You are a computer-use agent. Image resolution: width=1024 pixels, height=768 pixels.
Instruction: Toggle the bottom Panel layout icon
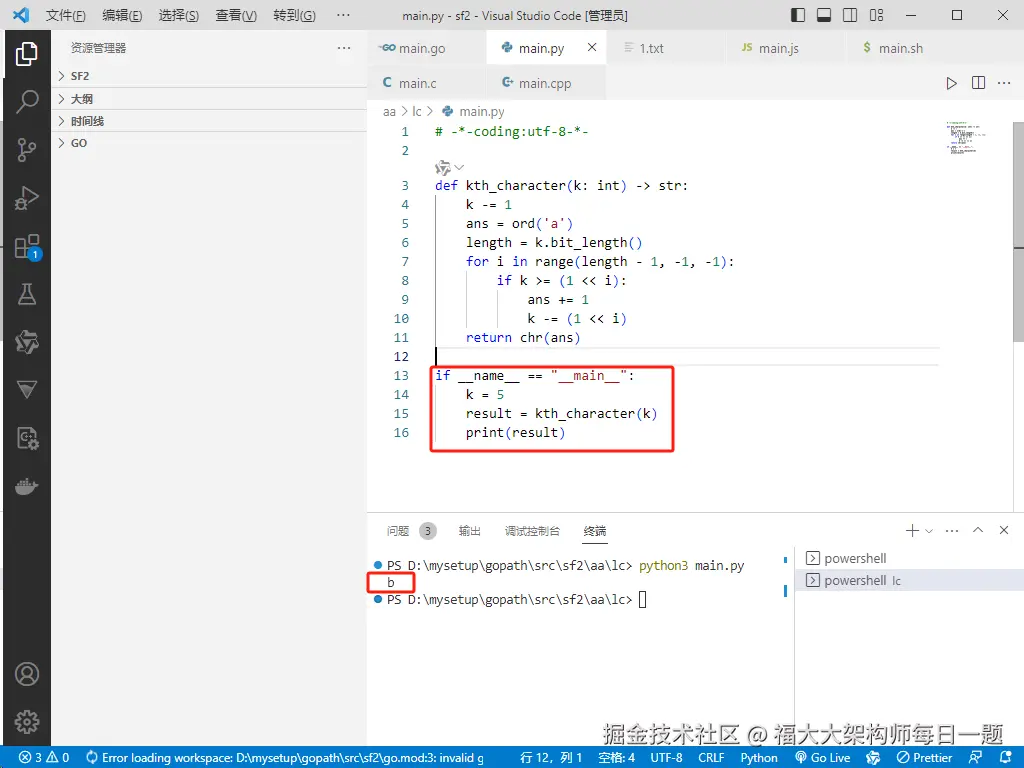click(x=824, y=15)
